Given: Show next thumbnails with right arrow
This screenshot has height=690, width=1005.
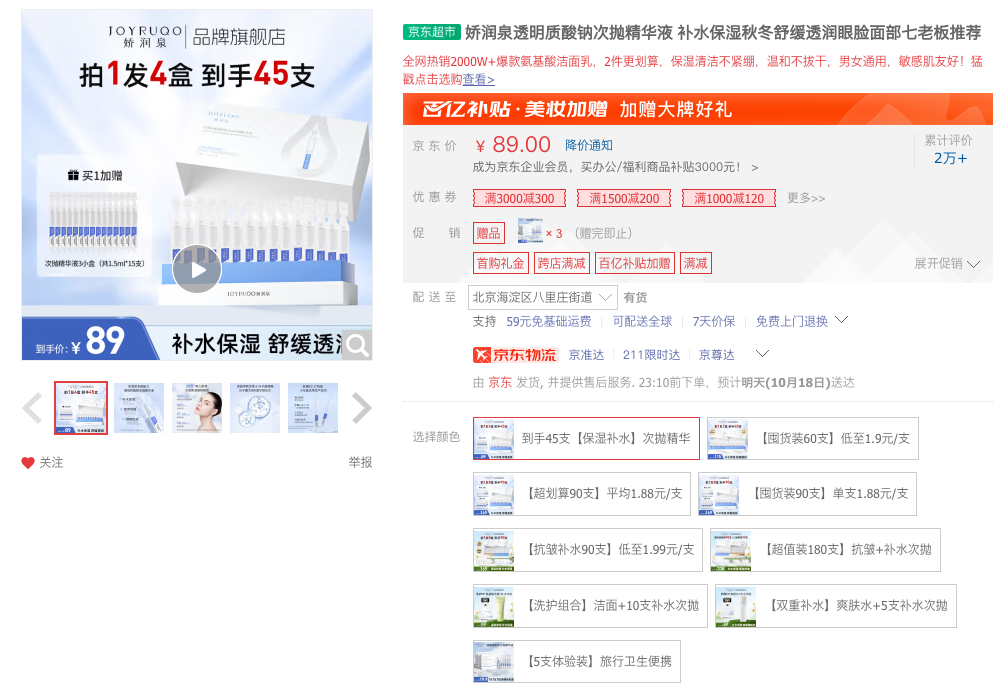Looking at the screenshot, I should coord(362,408).
